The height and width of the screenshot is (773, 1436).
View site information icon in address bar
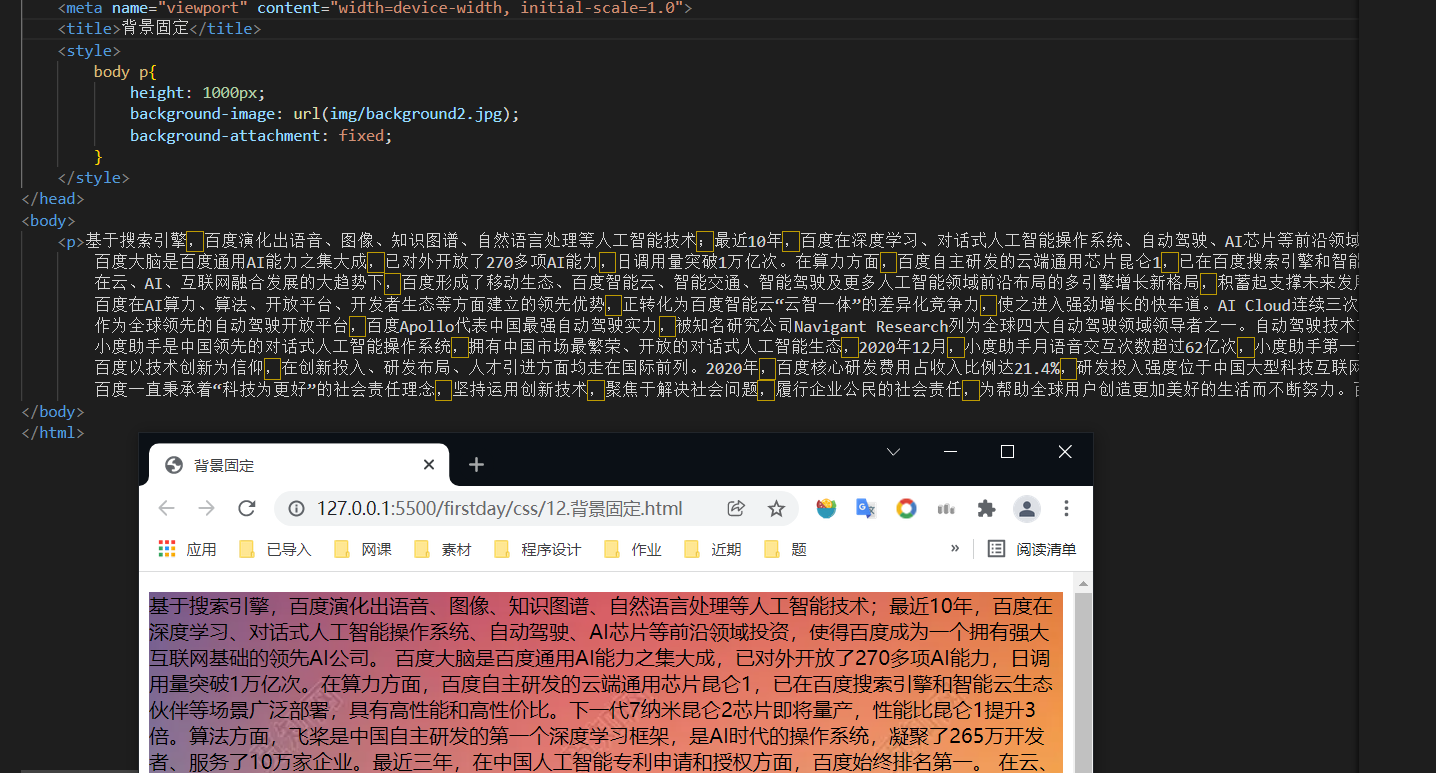(296, 509)
